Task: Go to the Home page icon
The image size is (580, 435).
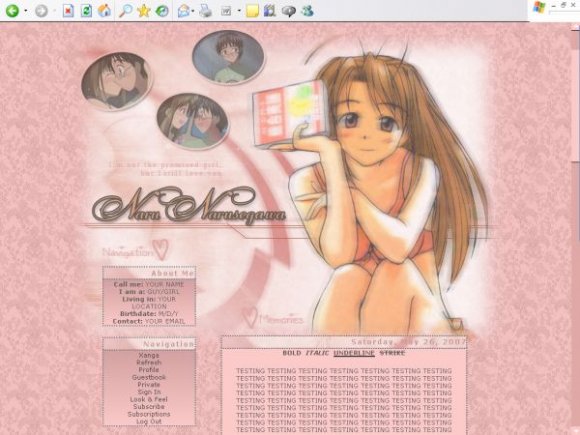Action: pos(104,11)
